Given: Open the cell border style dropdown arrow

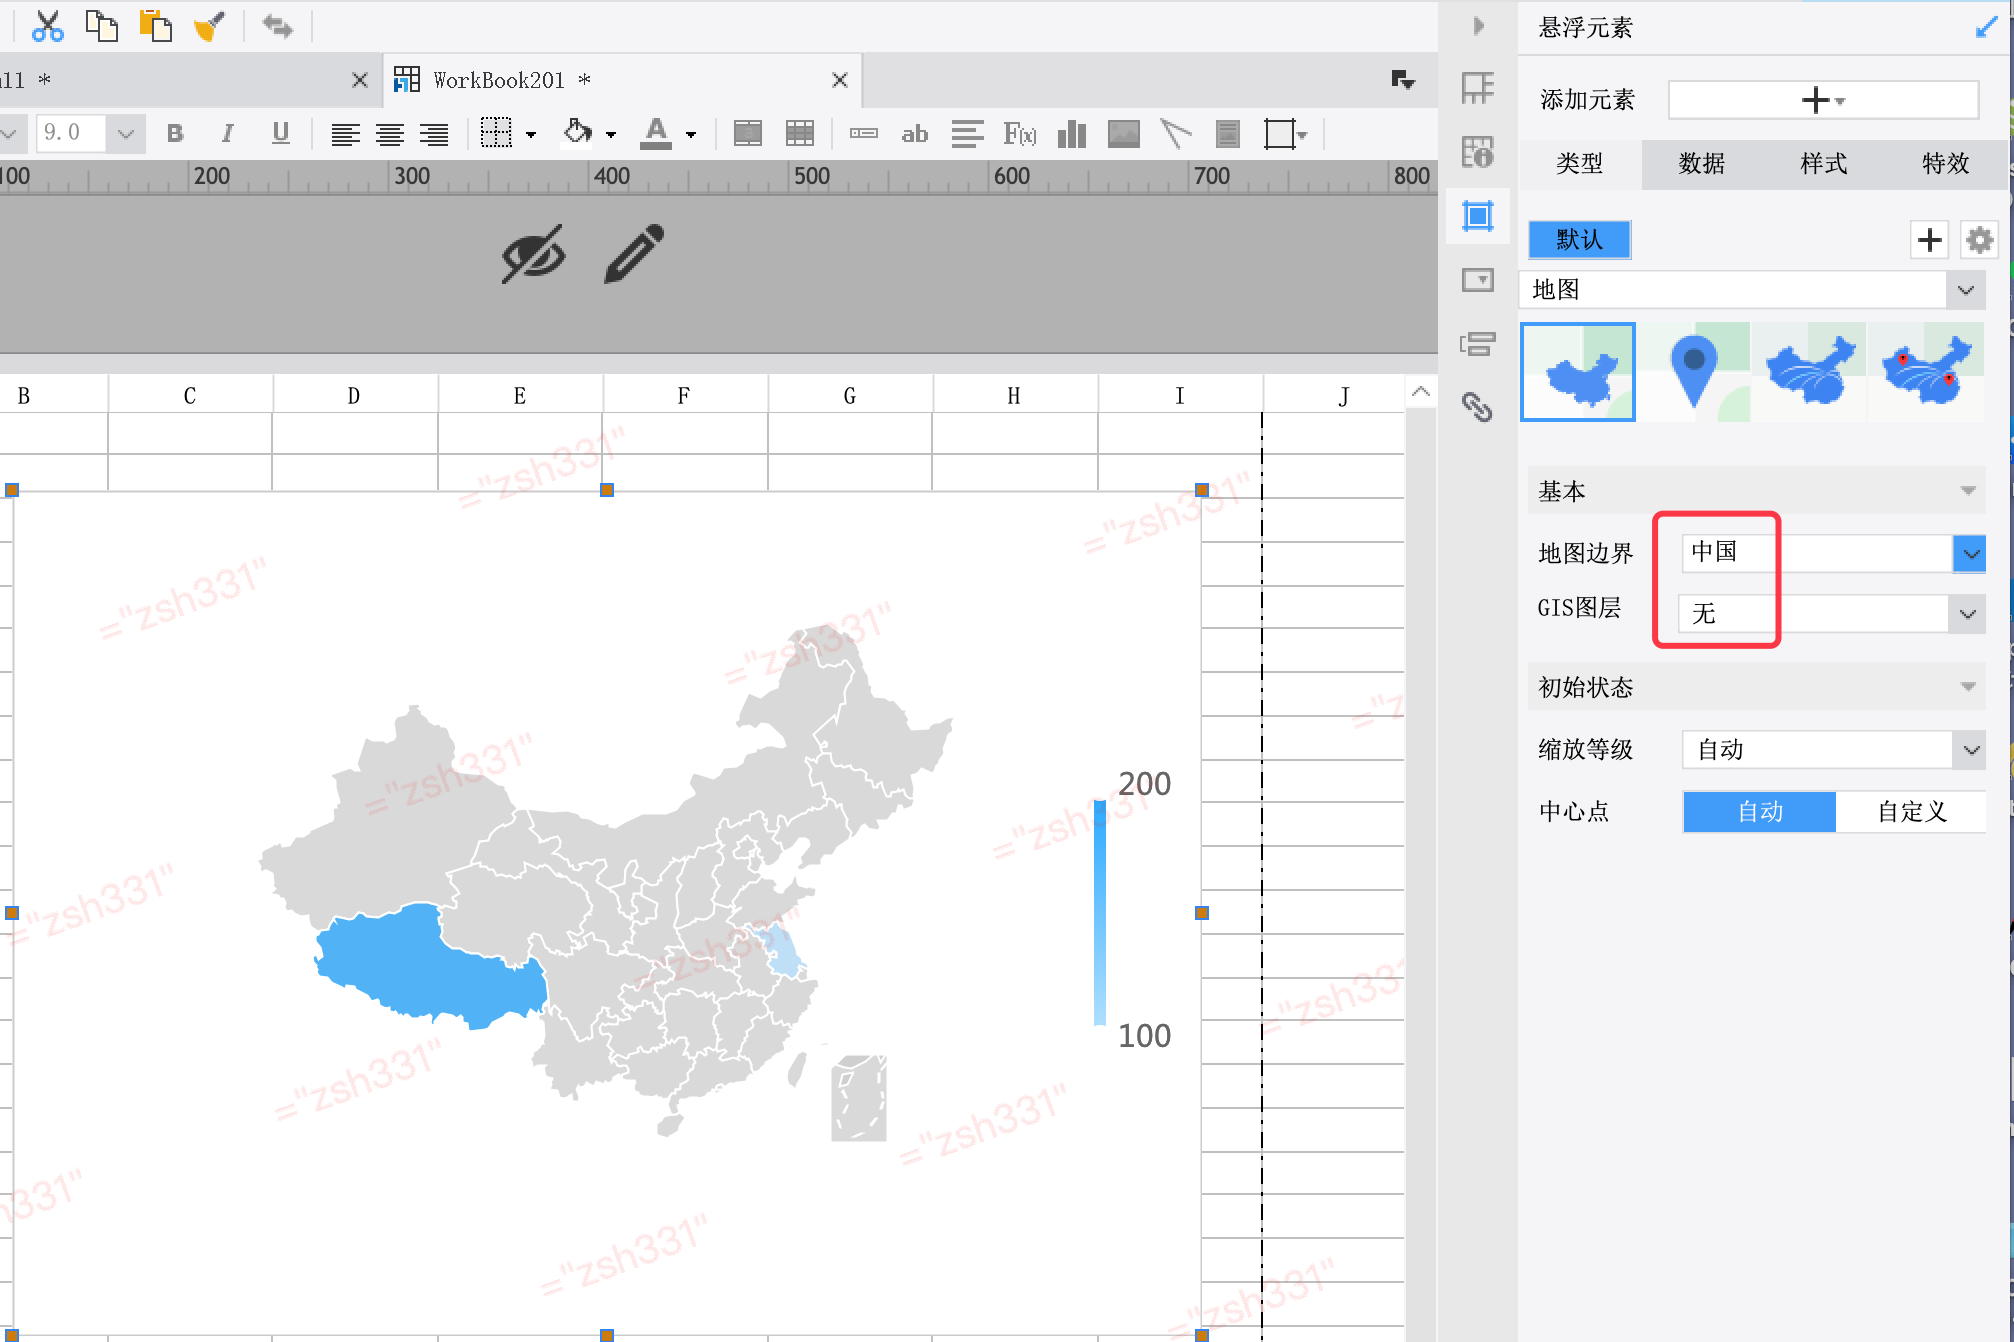Looking at the screenshot, I should (531, 135).
